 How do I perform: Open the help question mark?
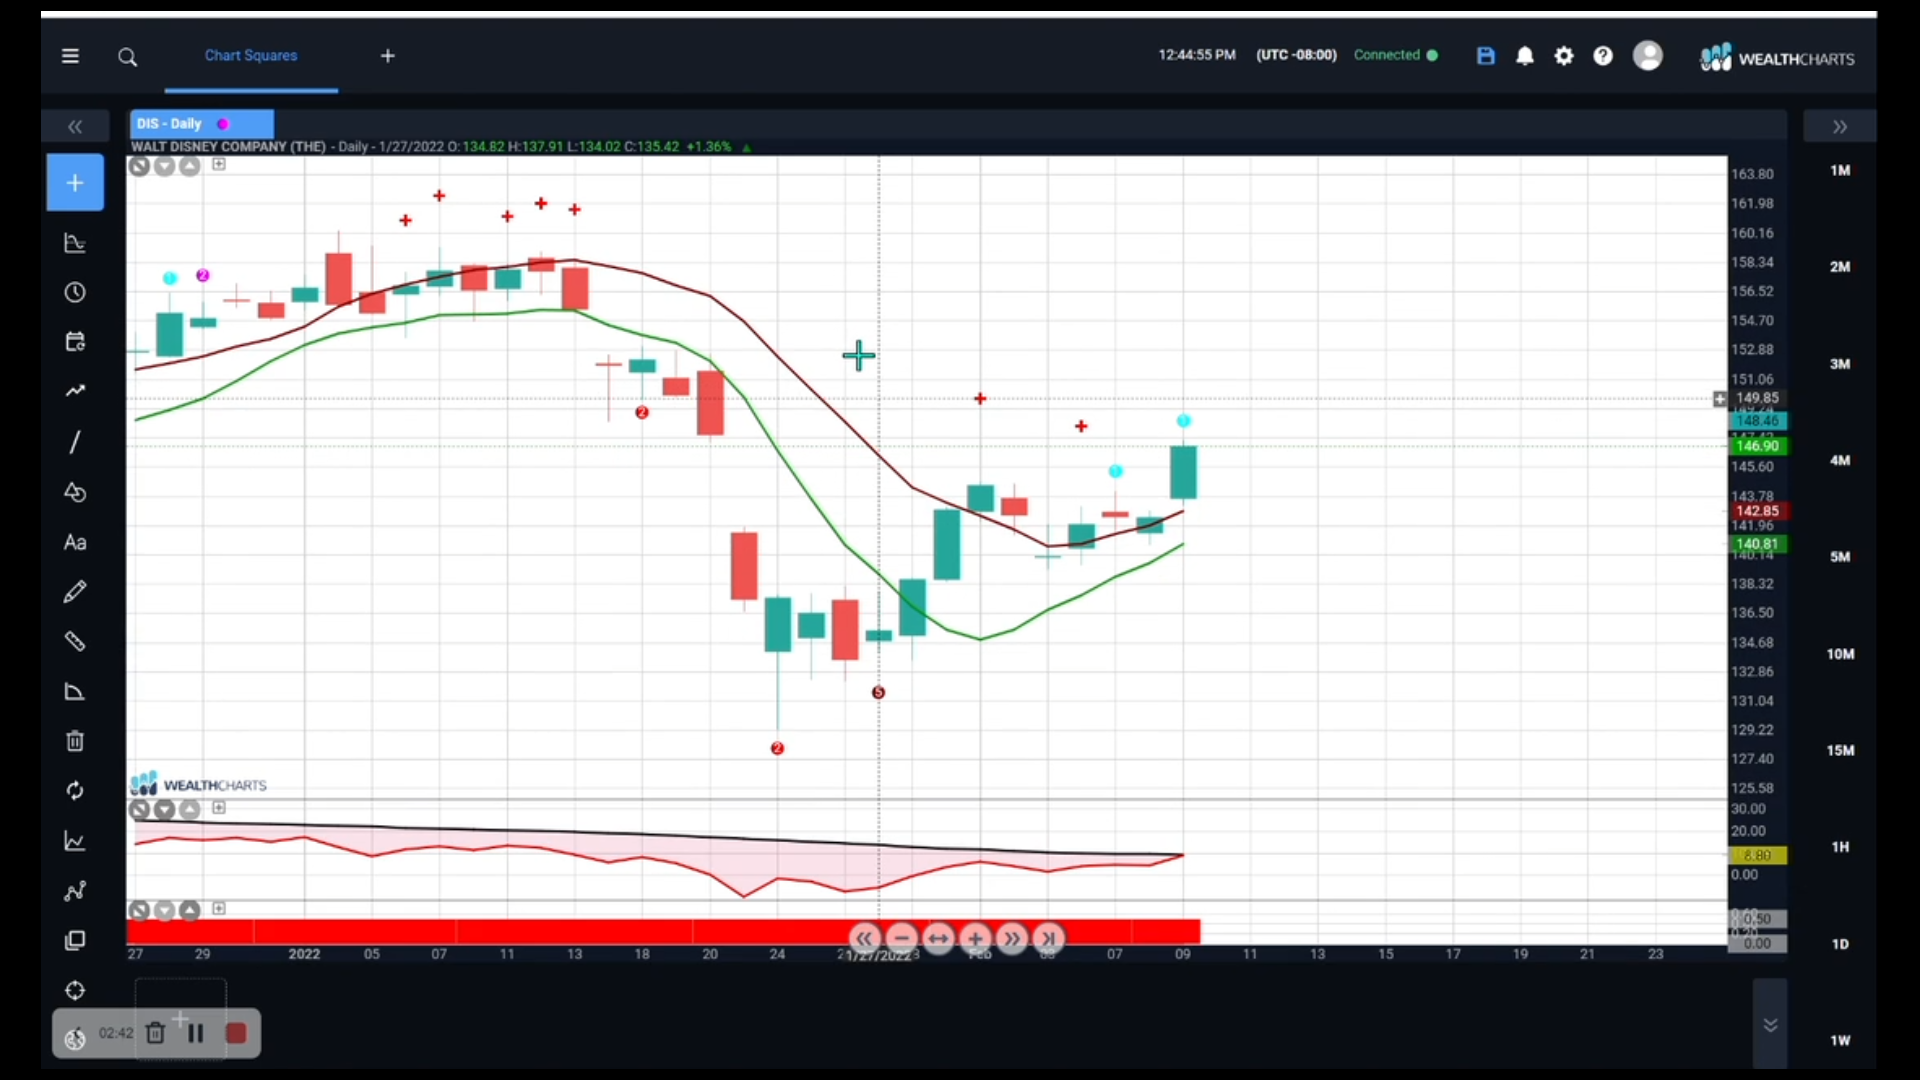1603,56
